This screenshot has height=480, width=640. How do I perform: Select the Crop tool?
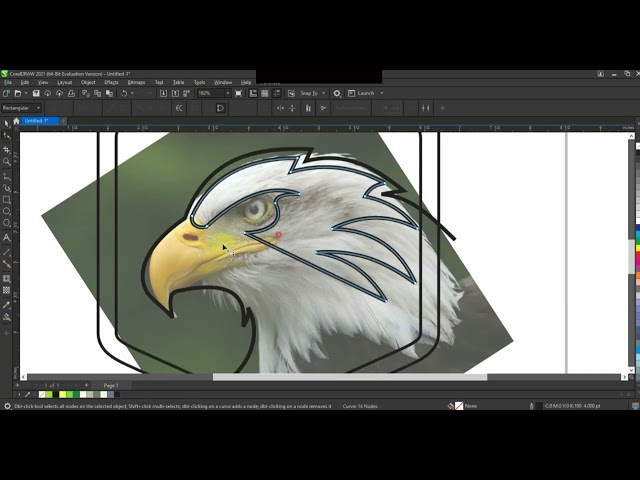(6, 150)
